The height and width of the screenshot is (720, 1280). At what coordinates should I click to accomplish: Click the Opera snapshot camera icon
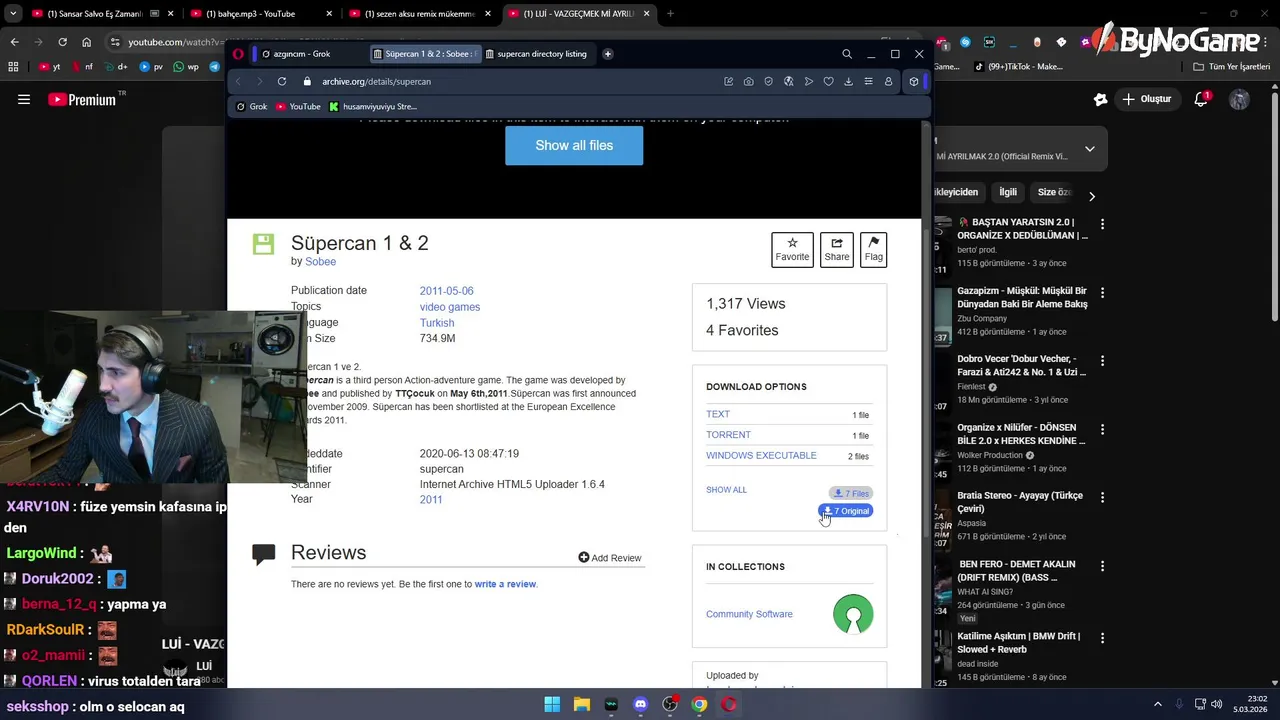pyautogui.click(x=748, y=81)
